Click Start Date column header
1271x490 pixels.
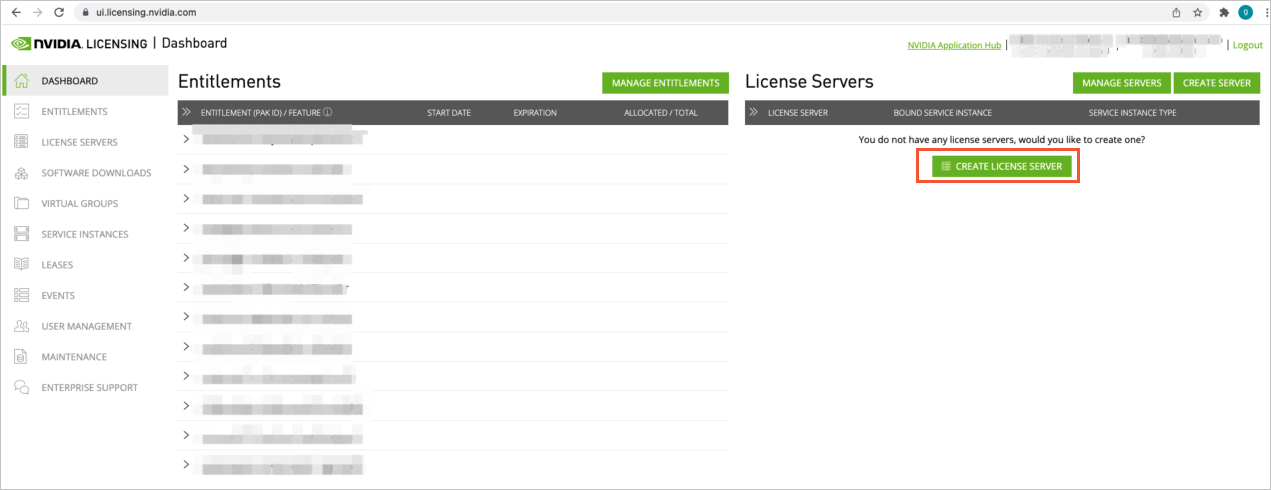(x=449, y=113)
